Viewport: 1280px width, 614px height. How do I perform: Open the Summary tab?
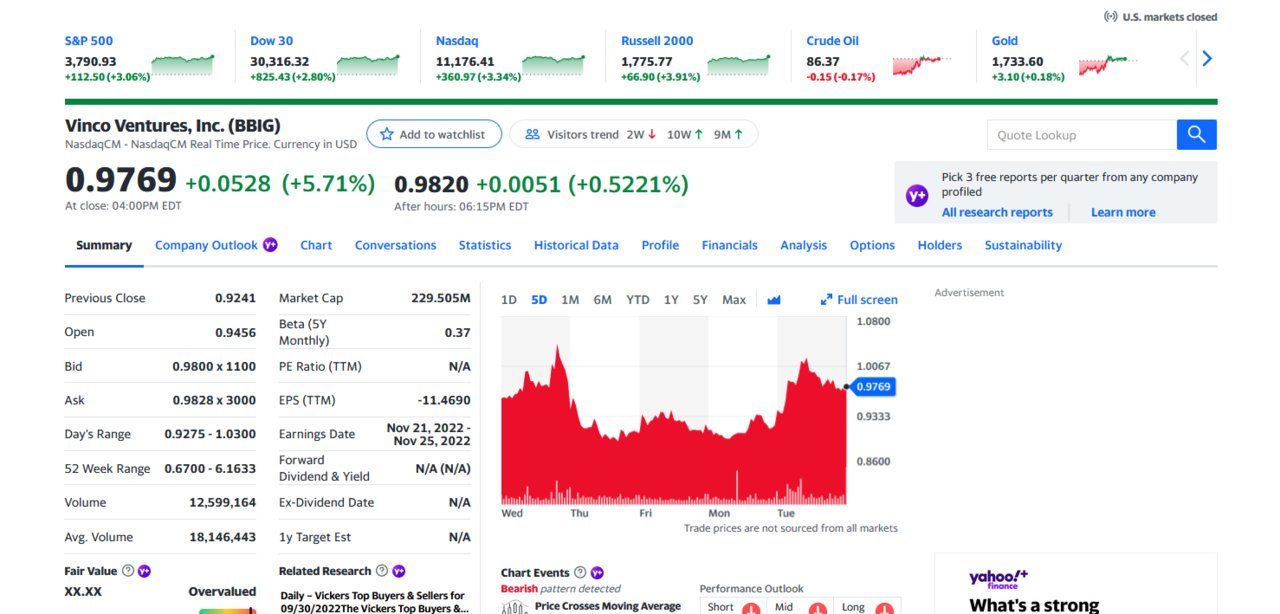pyautogui.click(x=104, y=245)
